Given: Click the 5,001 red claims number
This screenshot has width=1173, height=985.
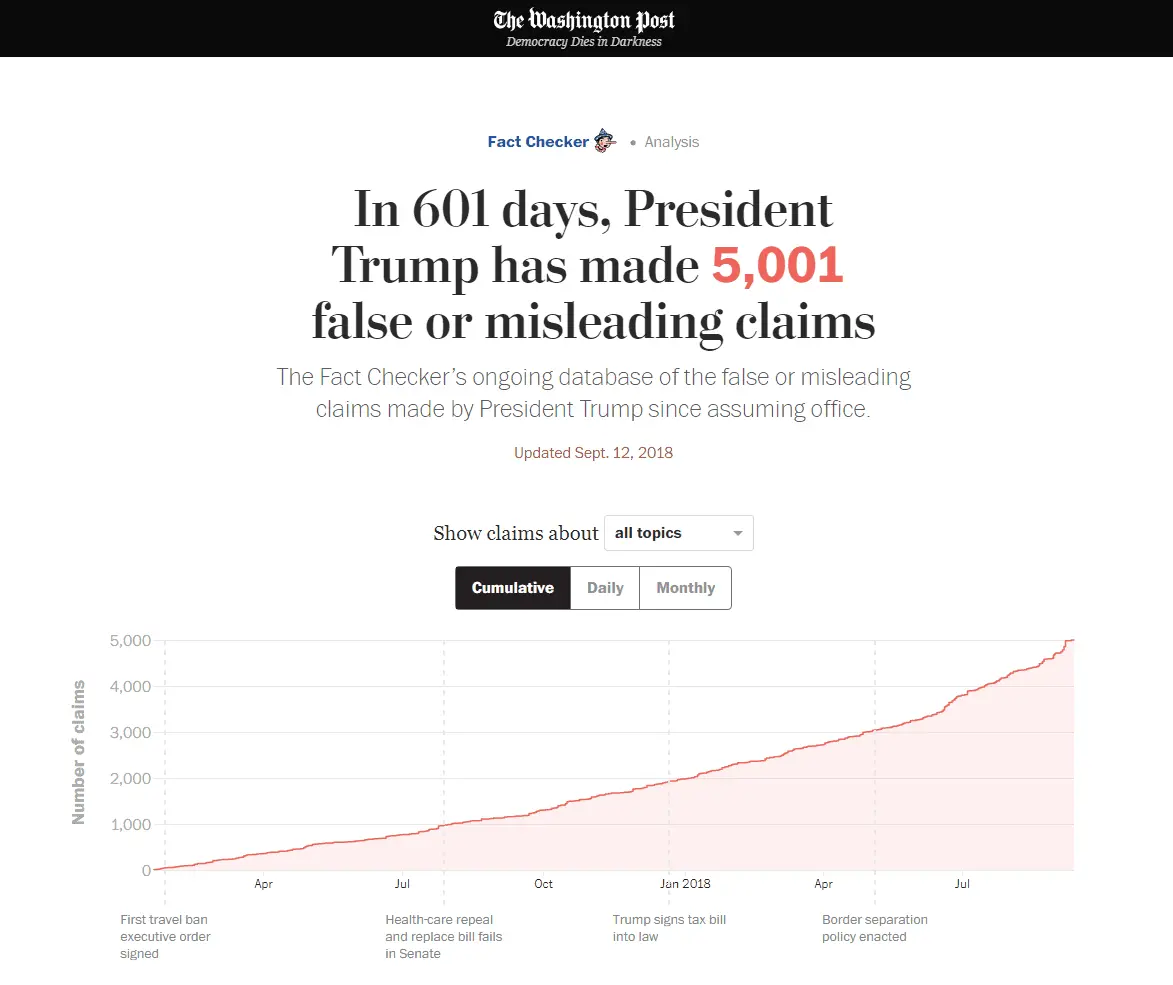Looking at the screenshot, I should (x=778, y=265).
